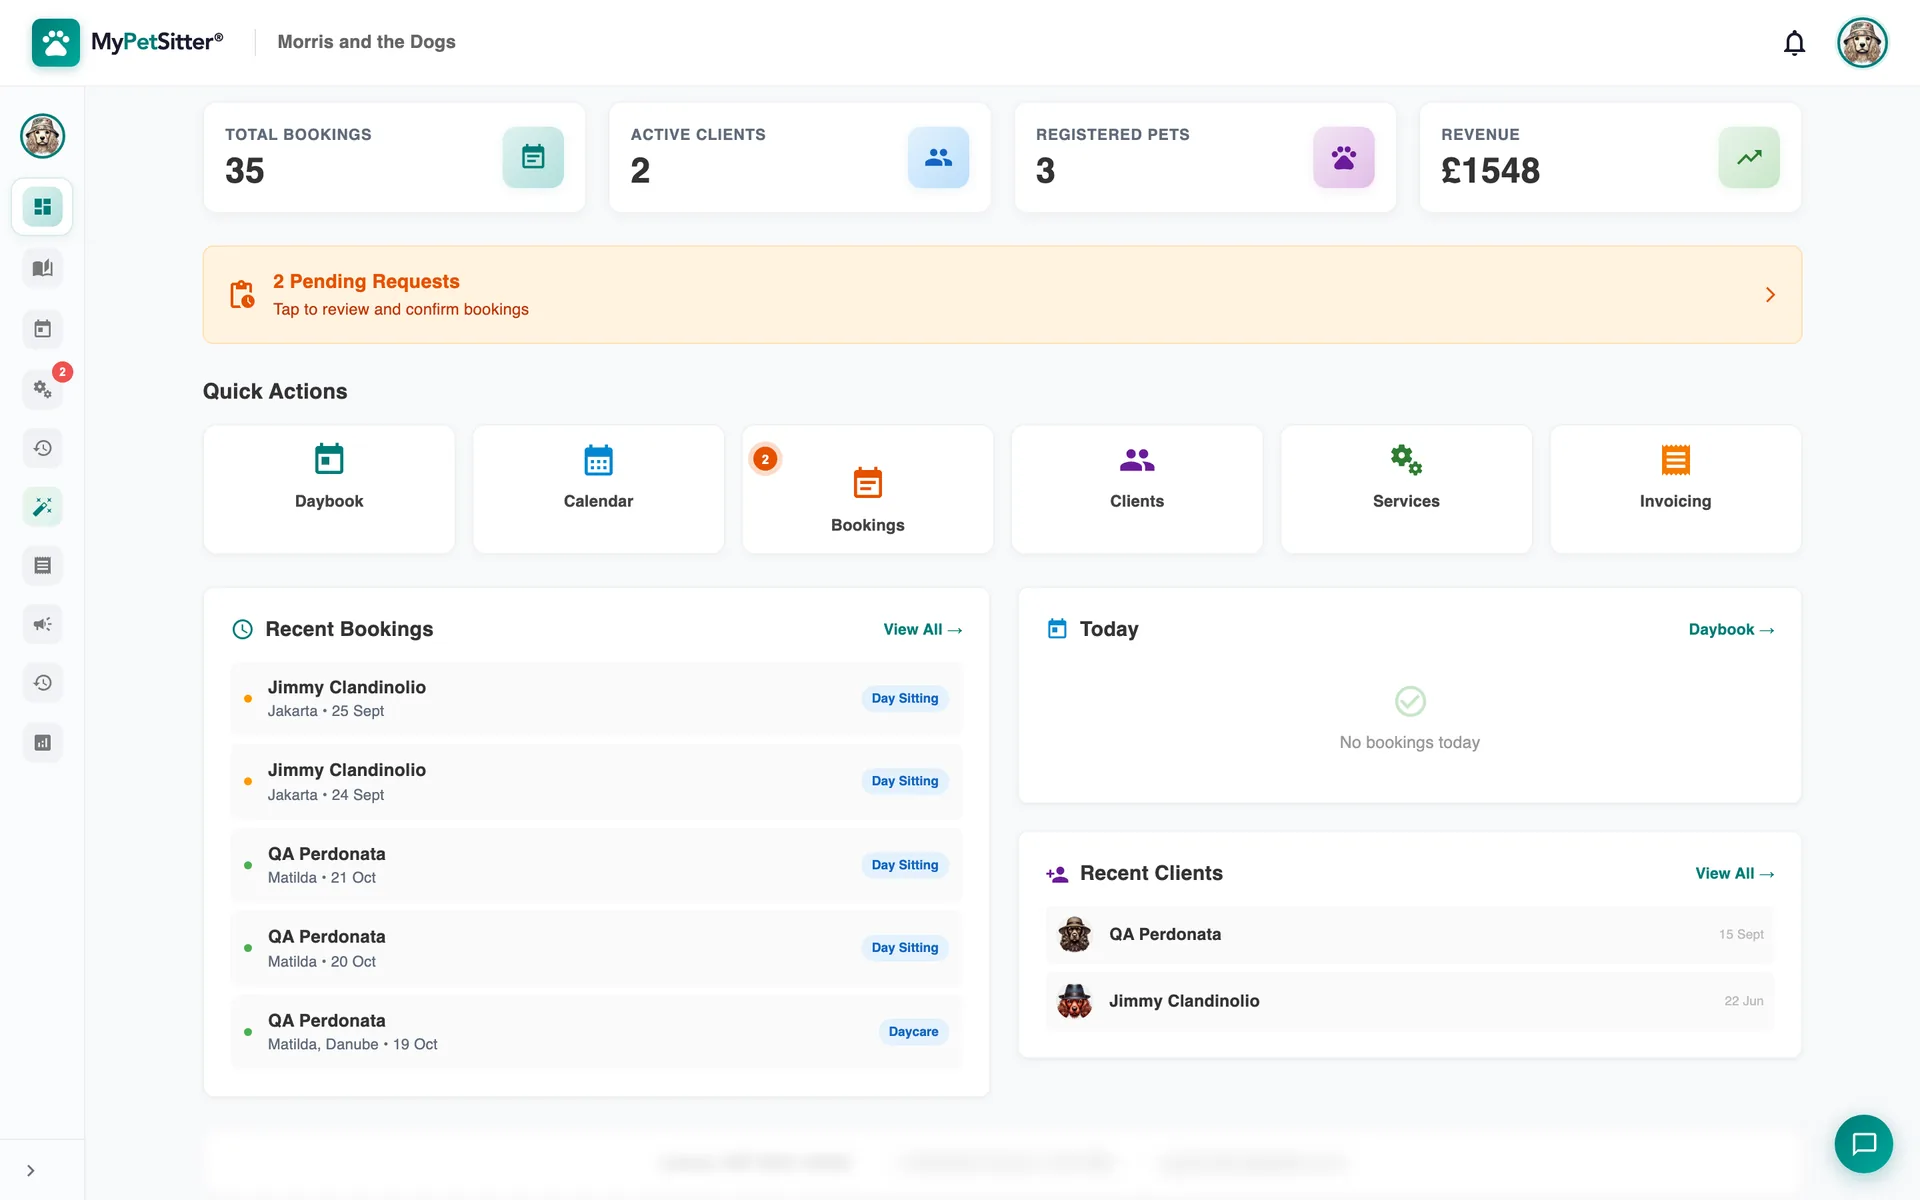Open the Invoicing quick action
The height and width of the screenshot is (1200, 1920).
click(x=1675, y=489)
